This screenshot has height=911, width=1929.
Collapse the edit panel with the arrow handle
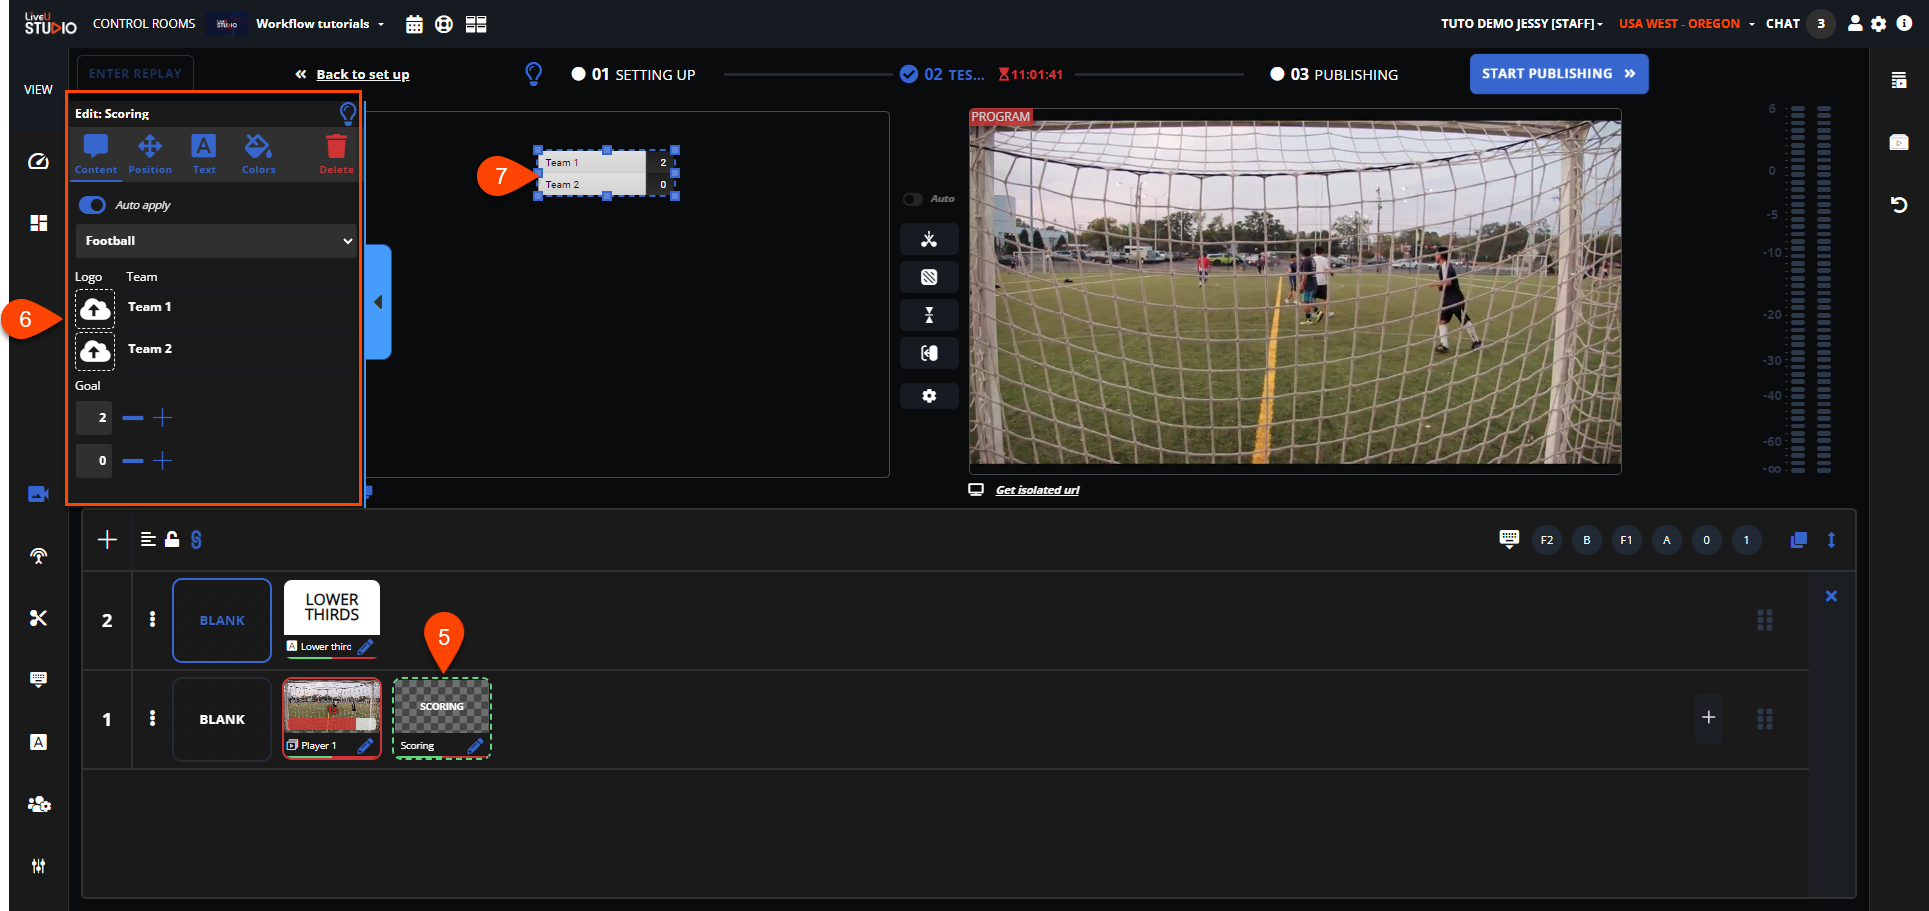378,302
